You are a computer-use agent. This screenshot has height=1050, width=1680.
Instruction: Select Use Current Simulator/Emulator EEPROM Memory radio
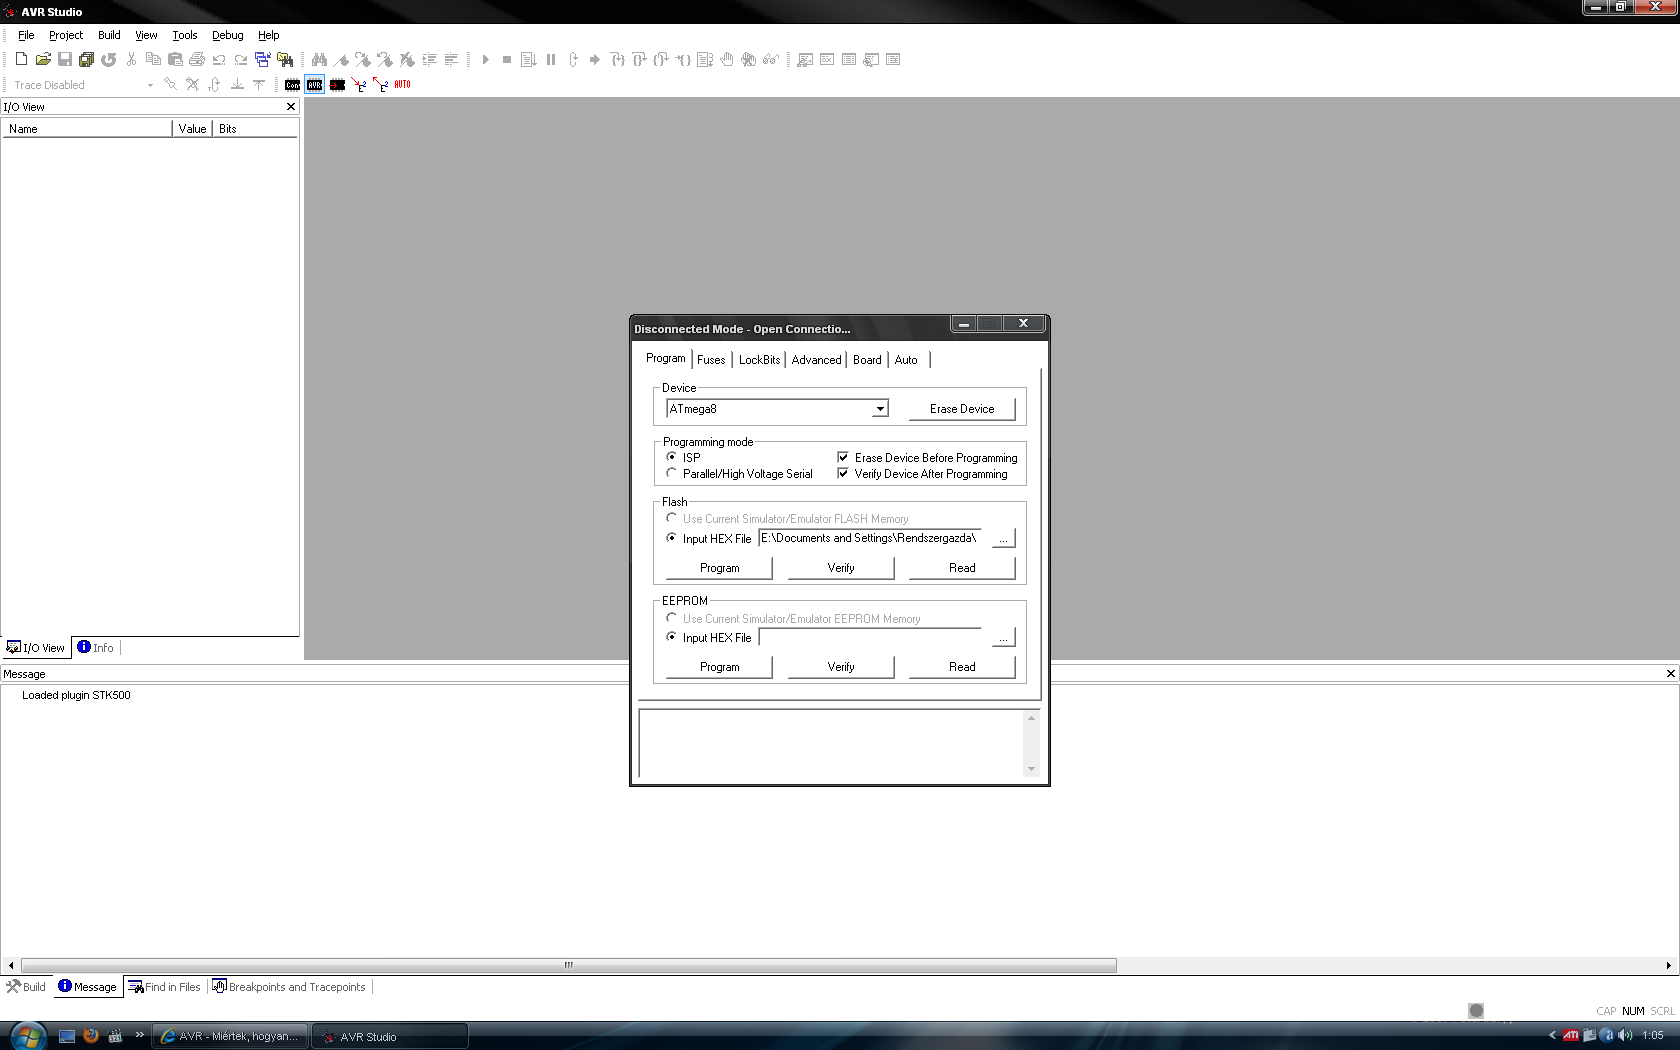tap(672, 618)
